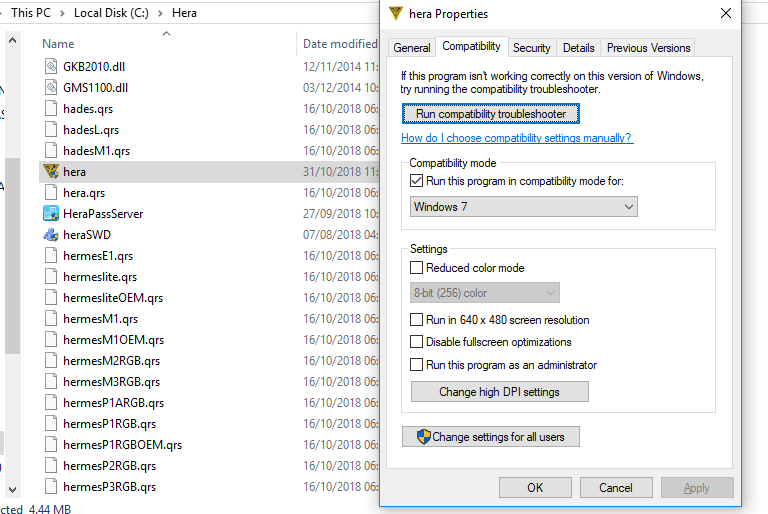This screenshot has width=768, height=514.
Task: Switch to the Security tab
Action: [x=531, y=47]
